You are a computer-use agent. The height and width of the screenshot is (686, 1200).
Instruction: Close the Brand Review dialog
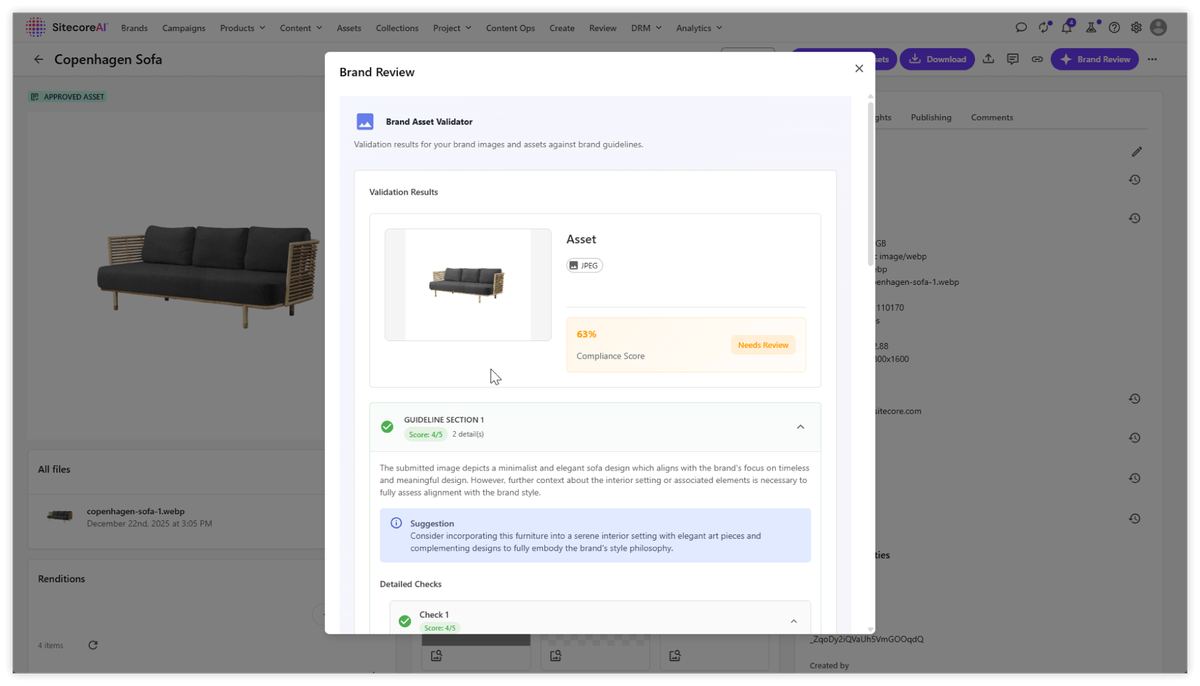pyautogui.click(x=859, y=69)
